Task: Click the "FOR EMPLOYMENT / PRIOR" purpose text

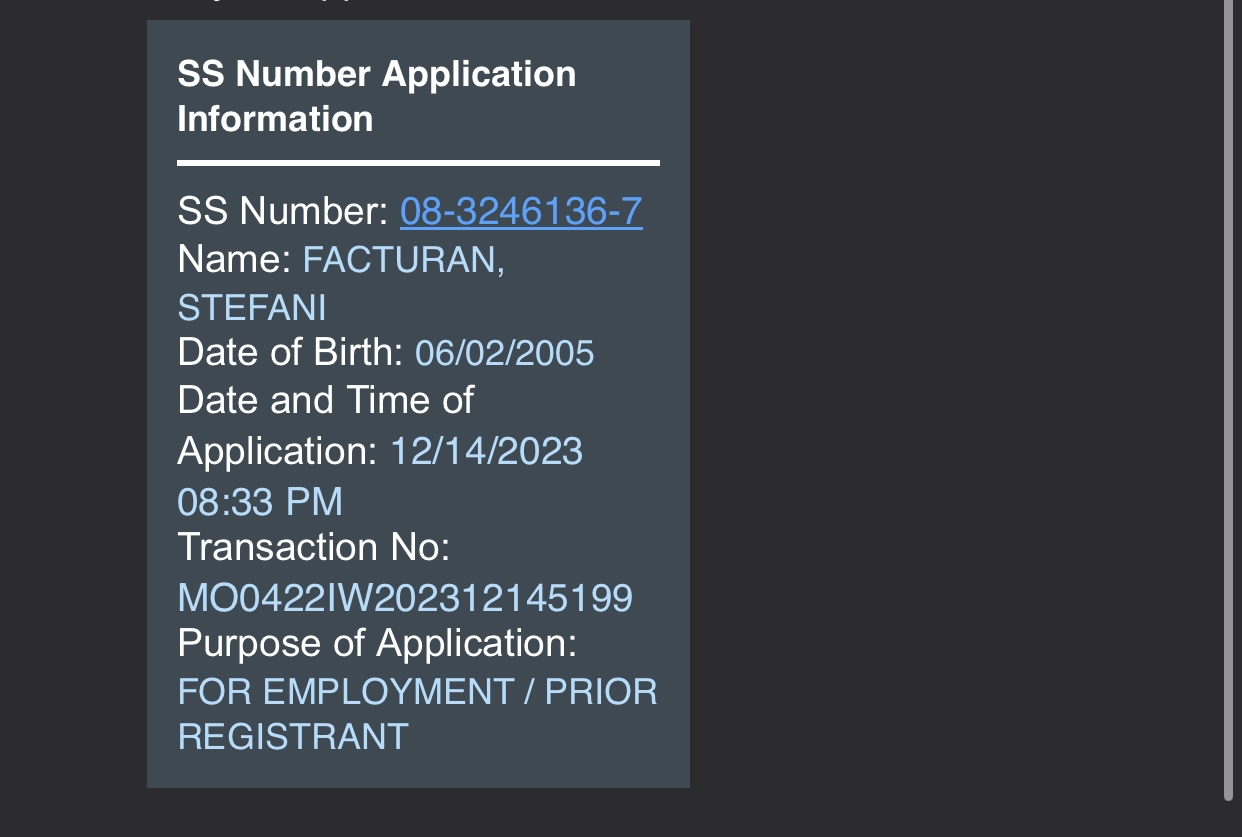Action: tap(417, 692)
